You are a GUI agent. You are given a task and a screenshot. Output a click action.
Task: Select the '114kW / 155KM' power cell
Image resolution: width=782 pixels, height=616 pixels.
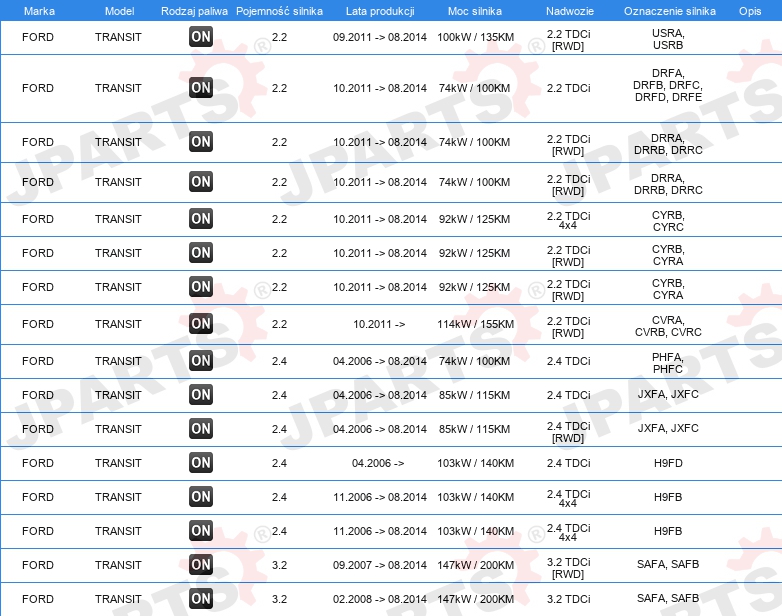tap(475, 324)
